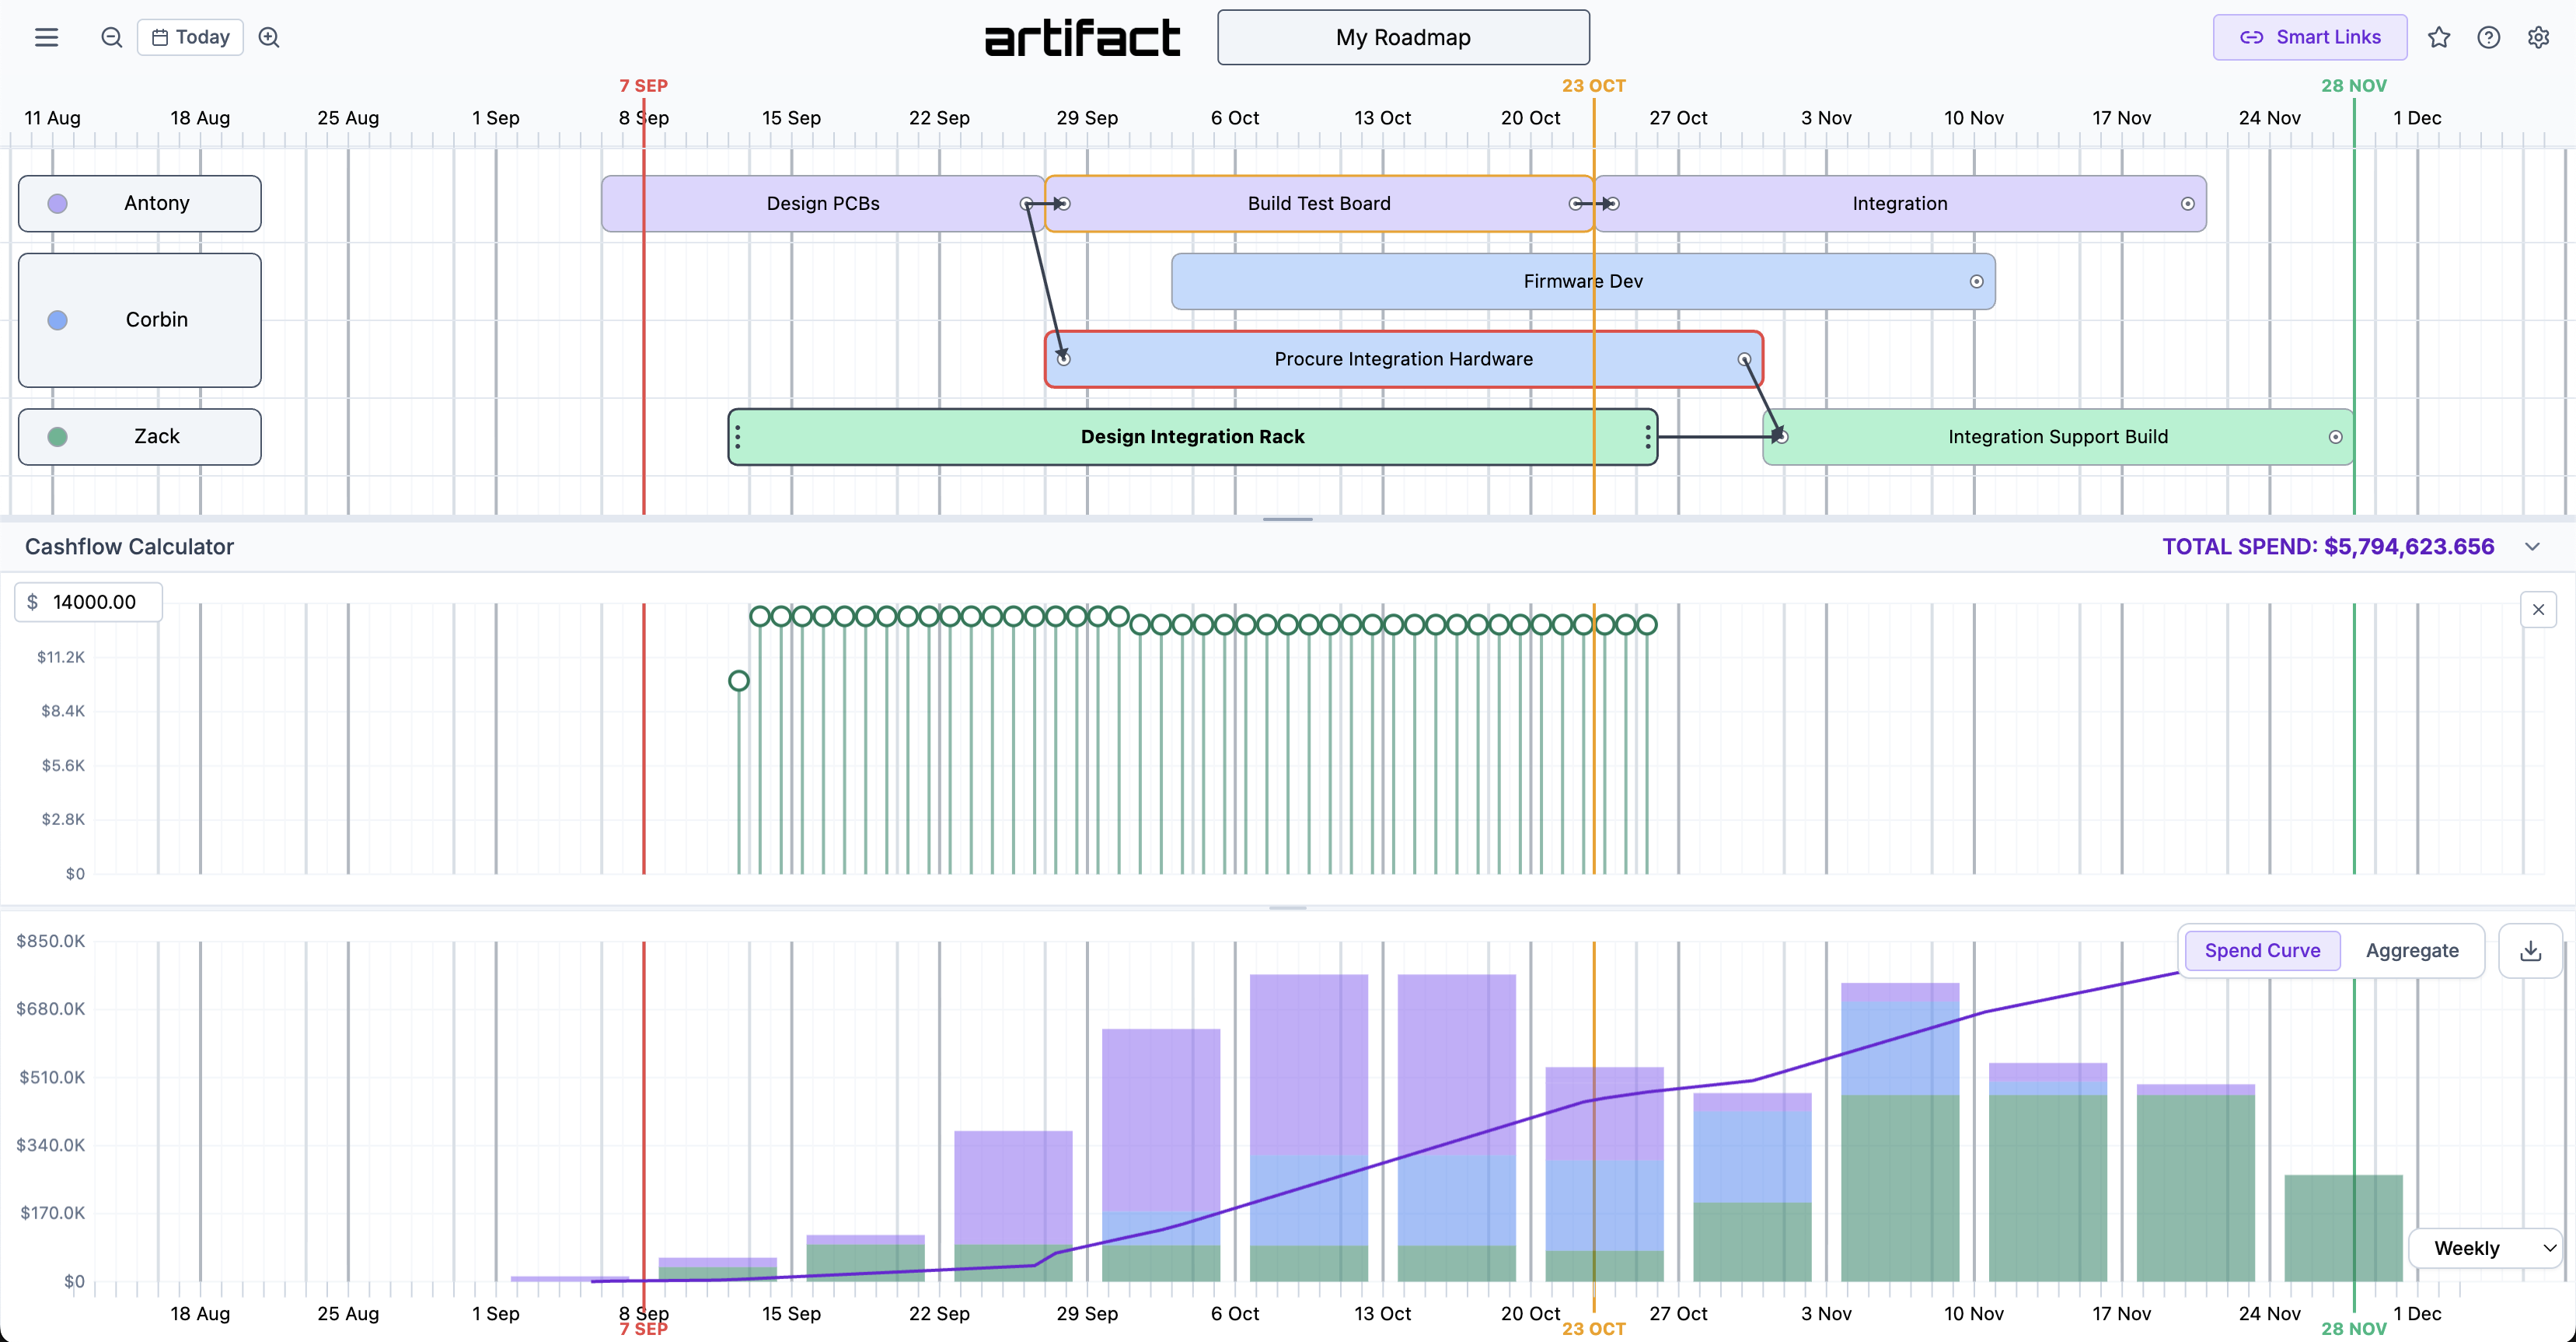Switch to Spend Curve view
The image size is (2576, 1342).
2262,950
